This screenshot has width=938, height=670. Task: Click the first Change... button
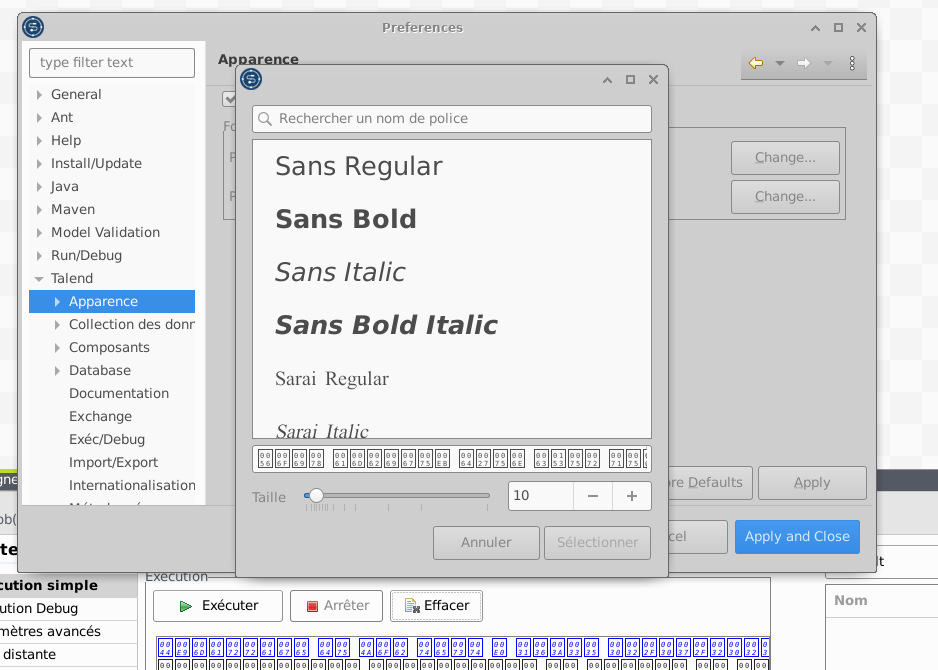coord(785,158)
